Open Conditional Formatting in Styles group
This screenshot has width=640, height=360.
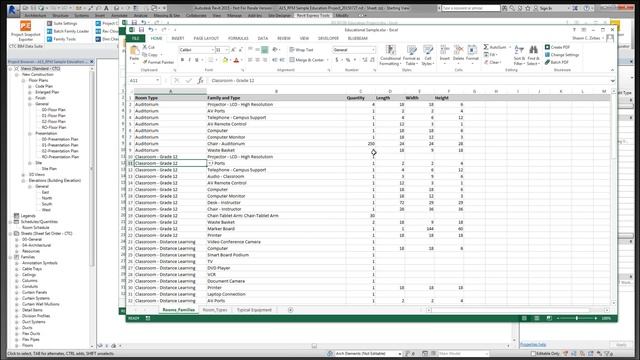pyautogui.click(x=390, y=55)
